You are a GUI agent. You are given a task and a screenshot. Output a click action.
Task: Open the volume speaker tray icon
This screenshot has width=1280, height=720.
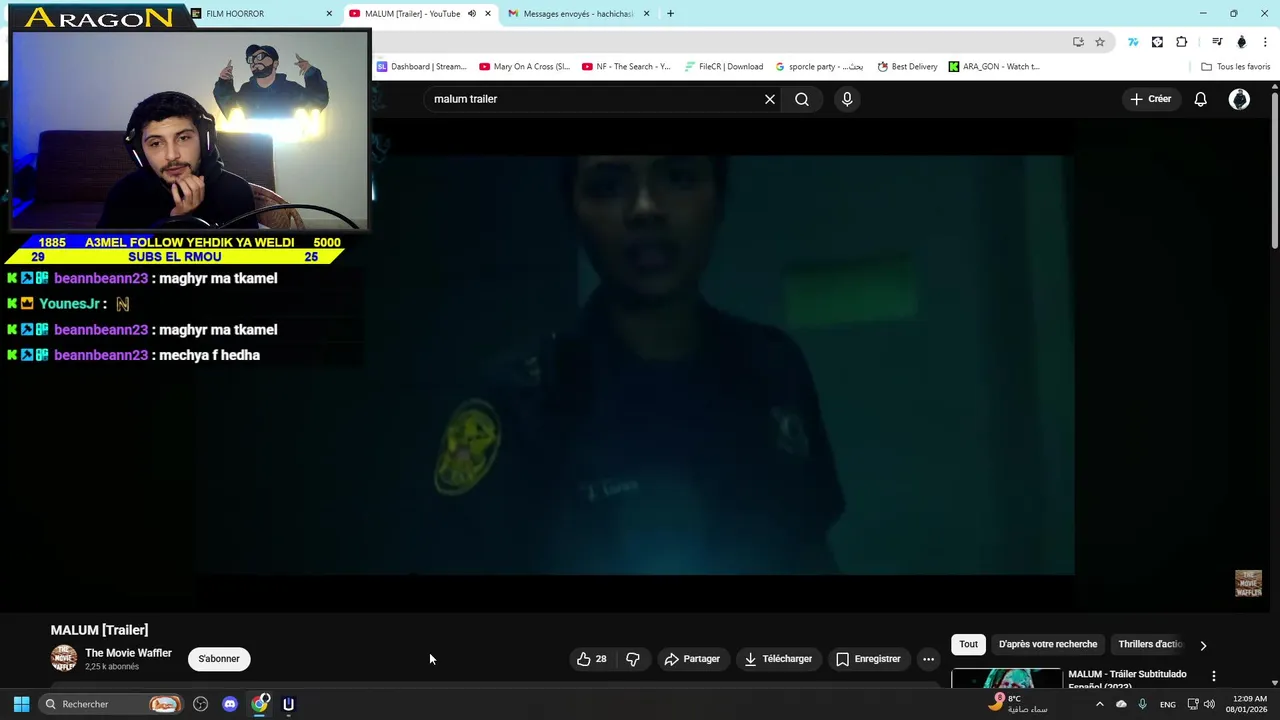[x=1209, y=704]
